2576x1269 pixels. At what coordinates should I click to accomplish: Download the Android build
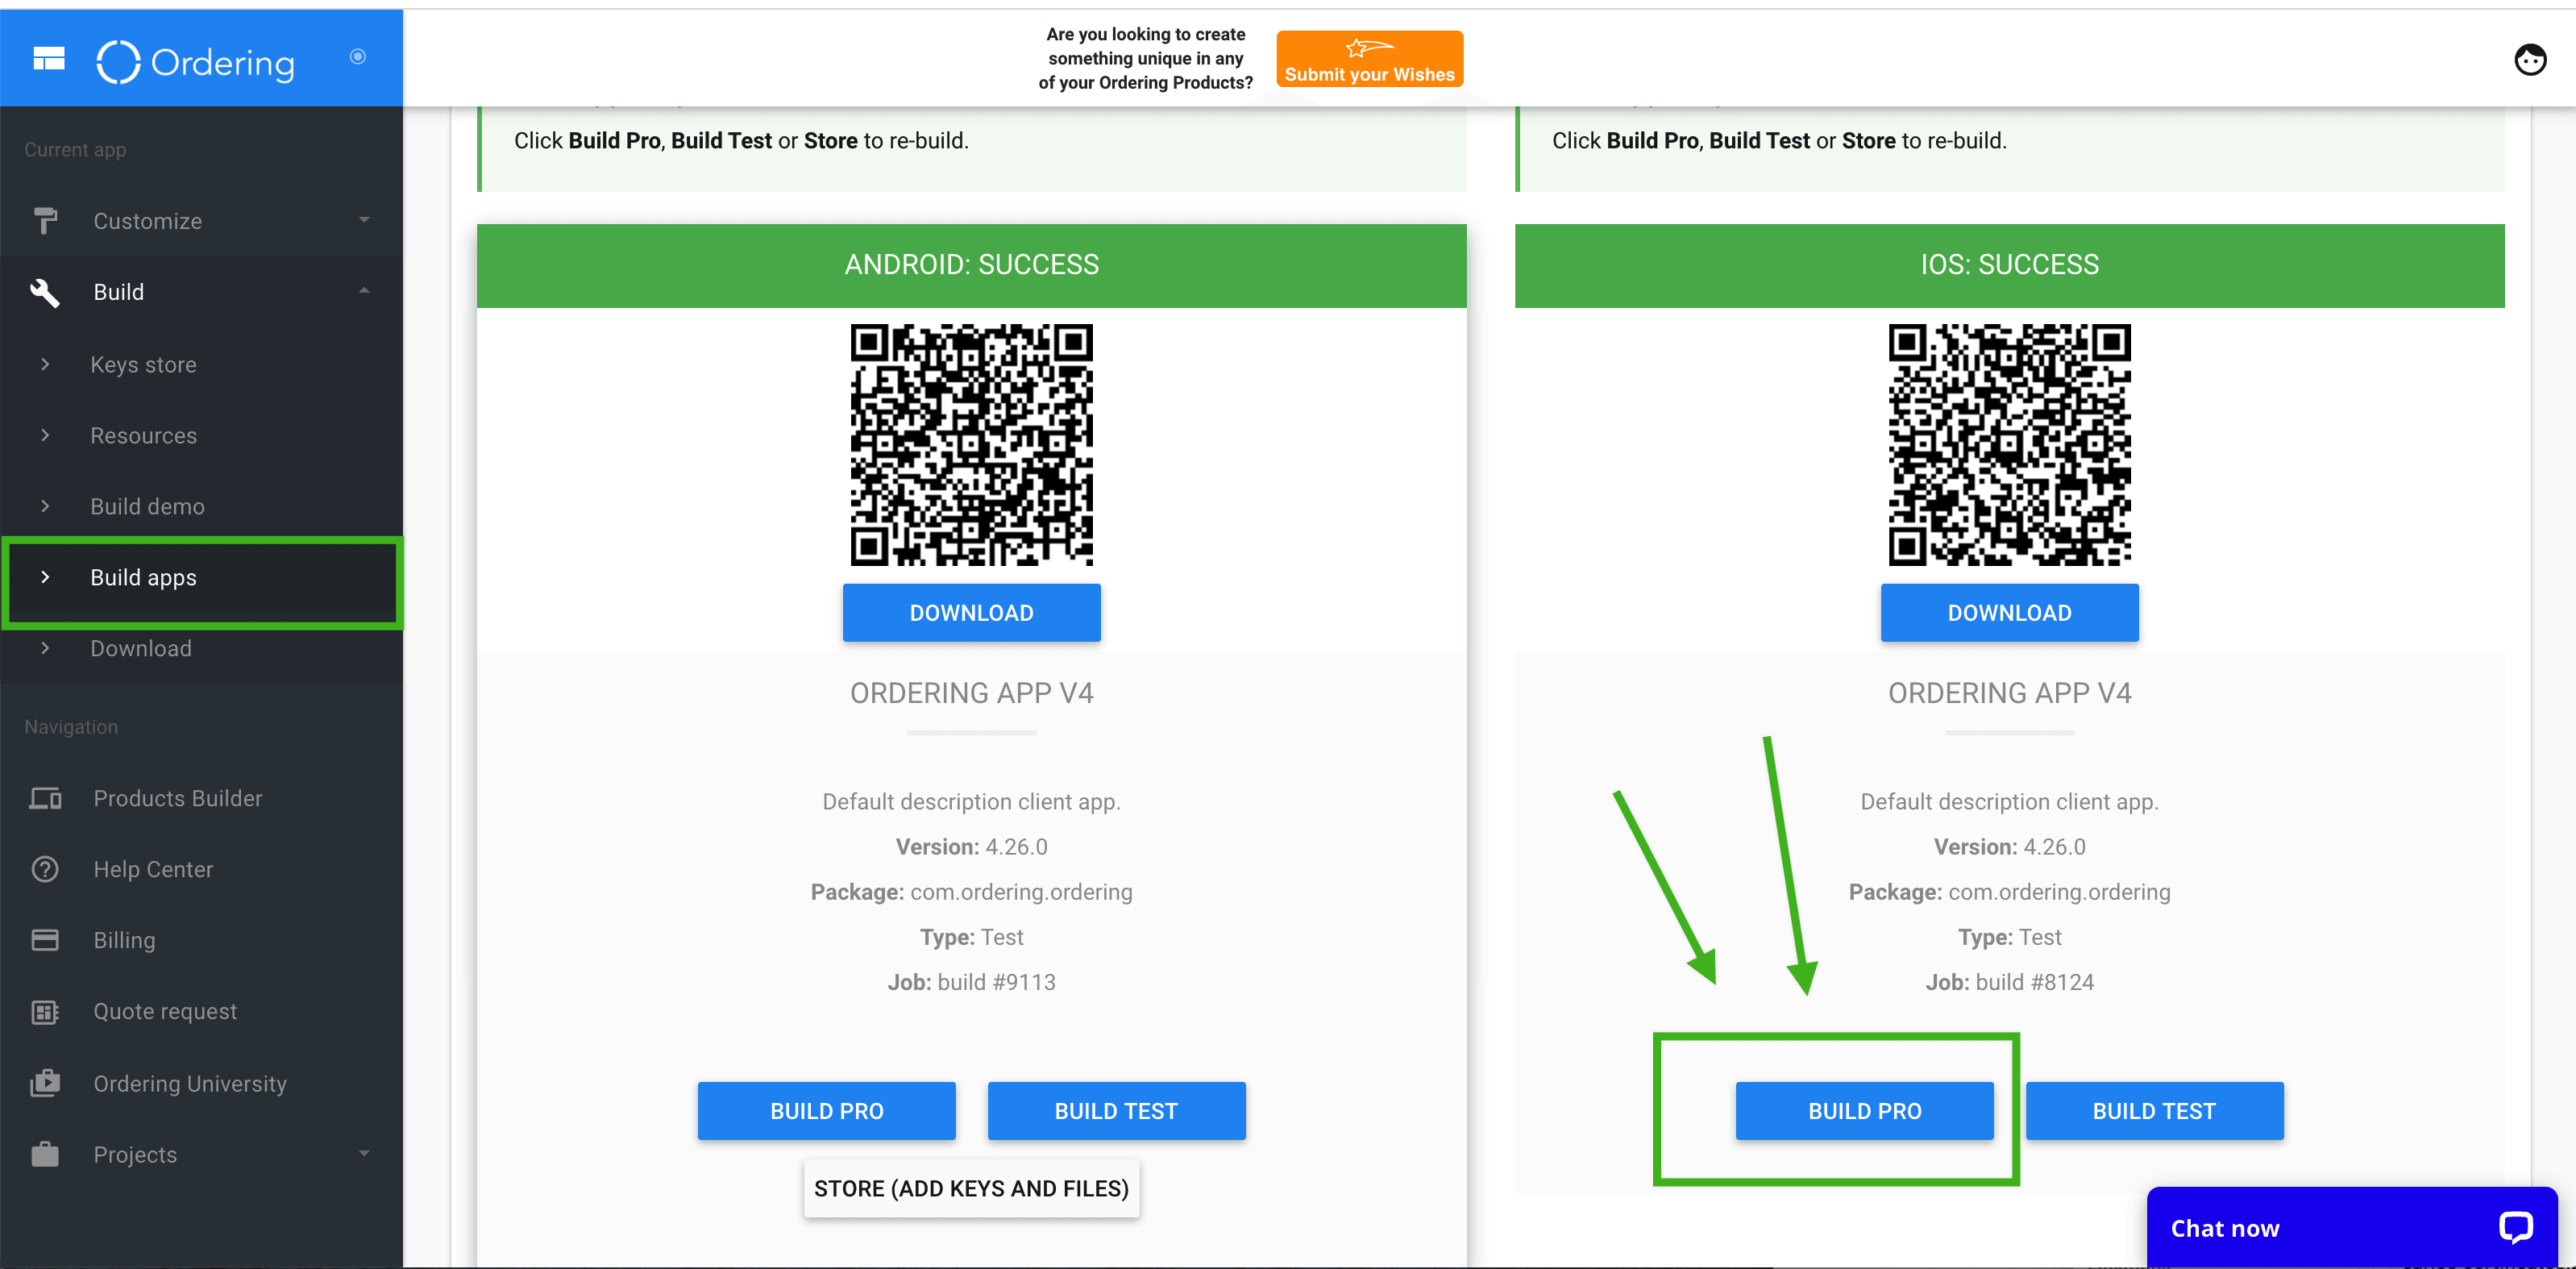pos(971,613)
